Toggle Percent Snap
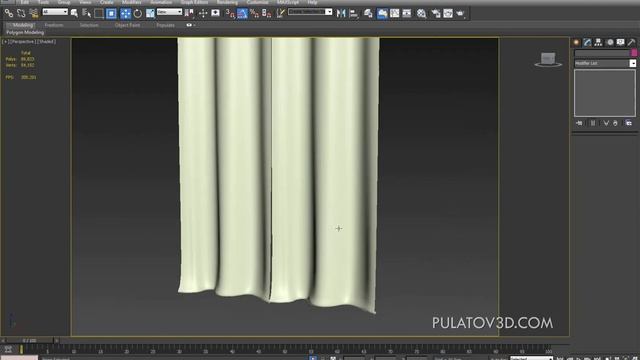The width and height of the screenshot is (640, 360). point(254,13)
